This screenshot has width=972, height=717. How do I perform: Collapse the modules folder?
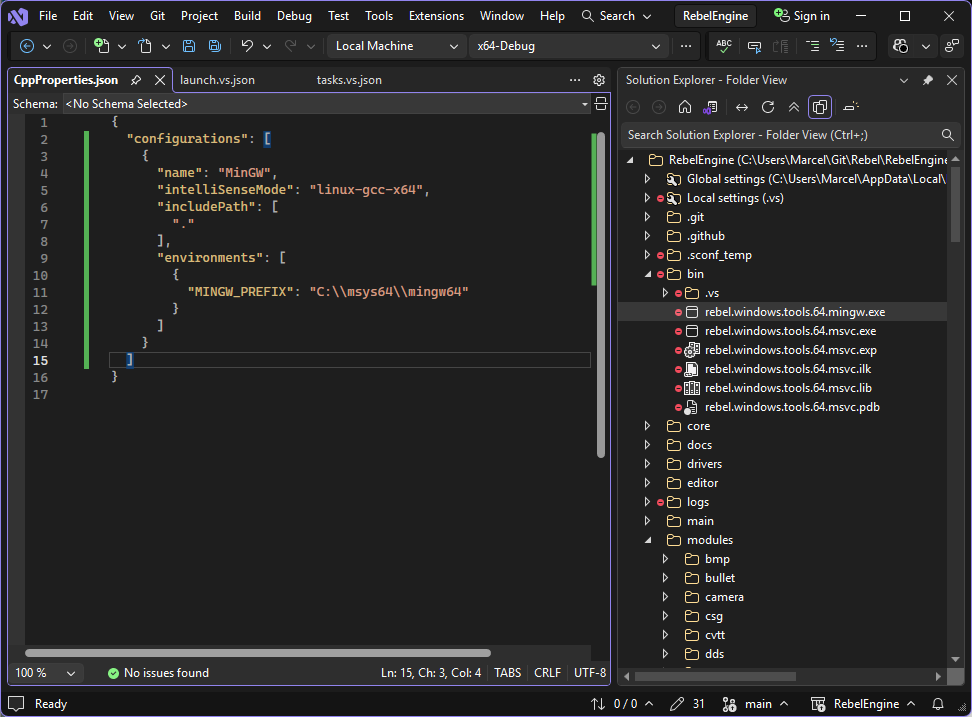tap(647, 540)
